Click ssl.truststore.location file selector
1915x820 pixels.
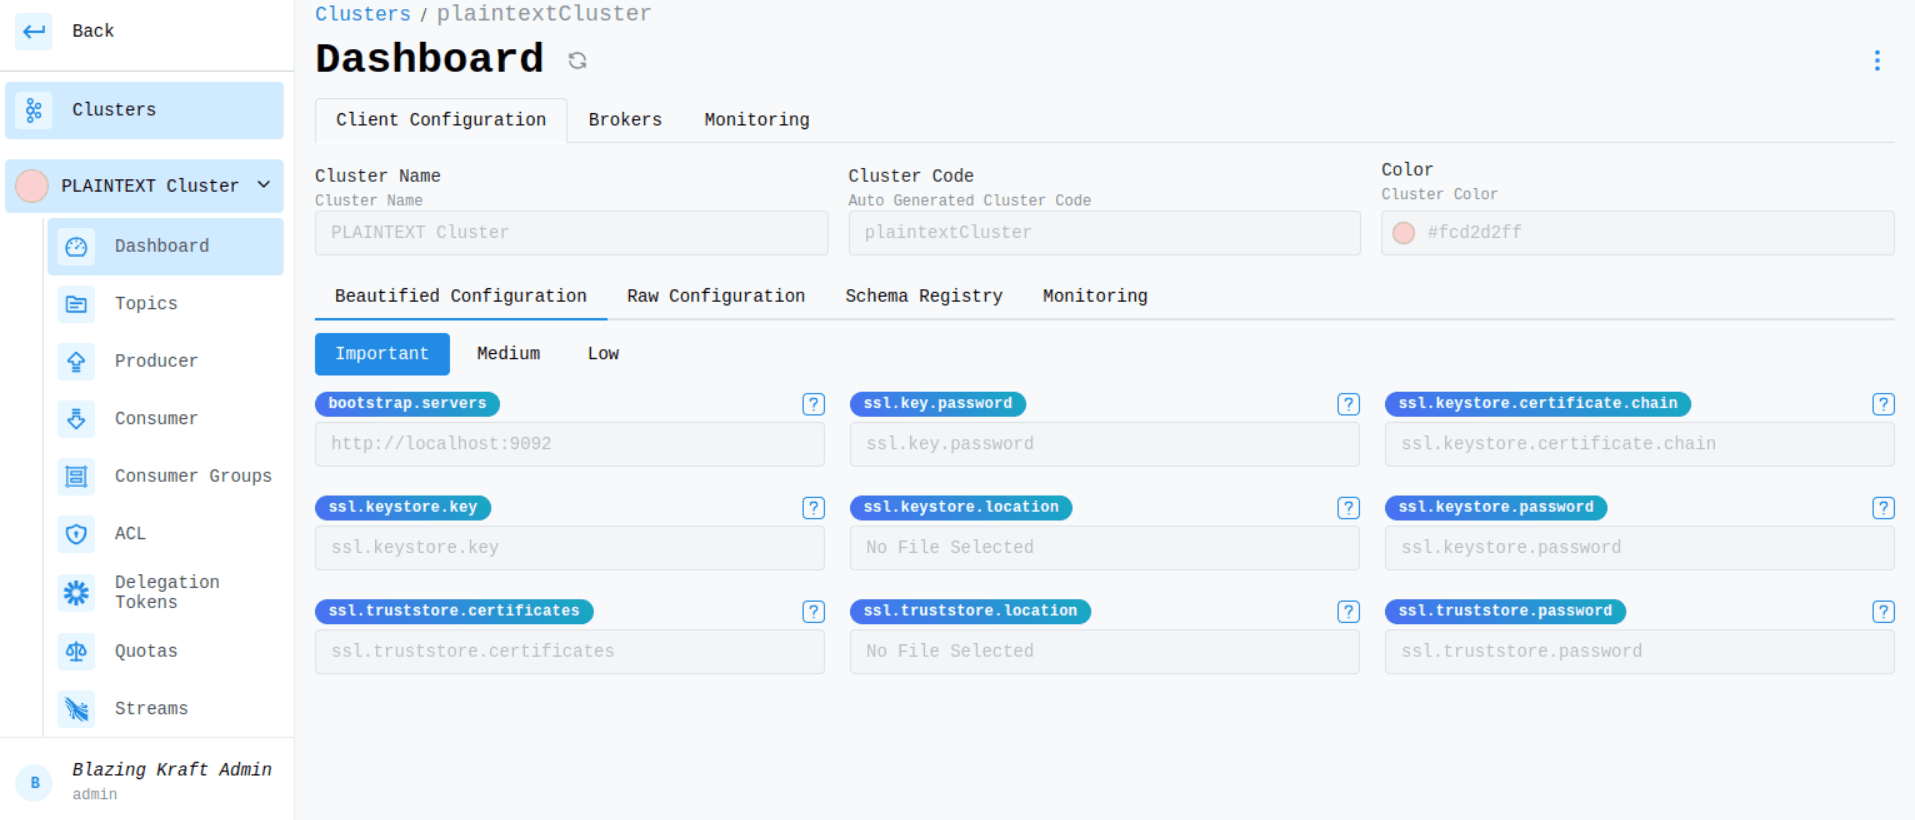click(x=1105, y=652)
